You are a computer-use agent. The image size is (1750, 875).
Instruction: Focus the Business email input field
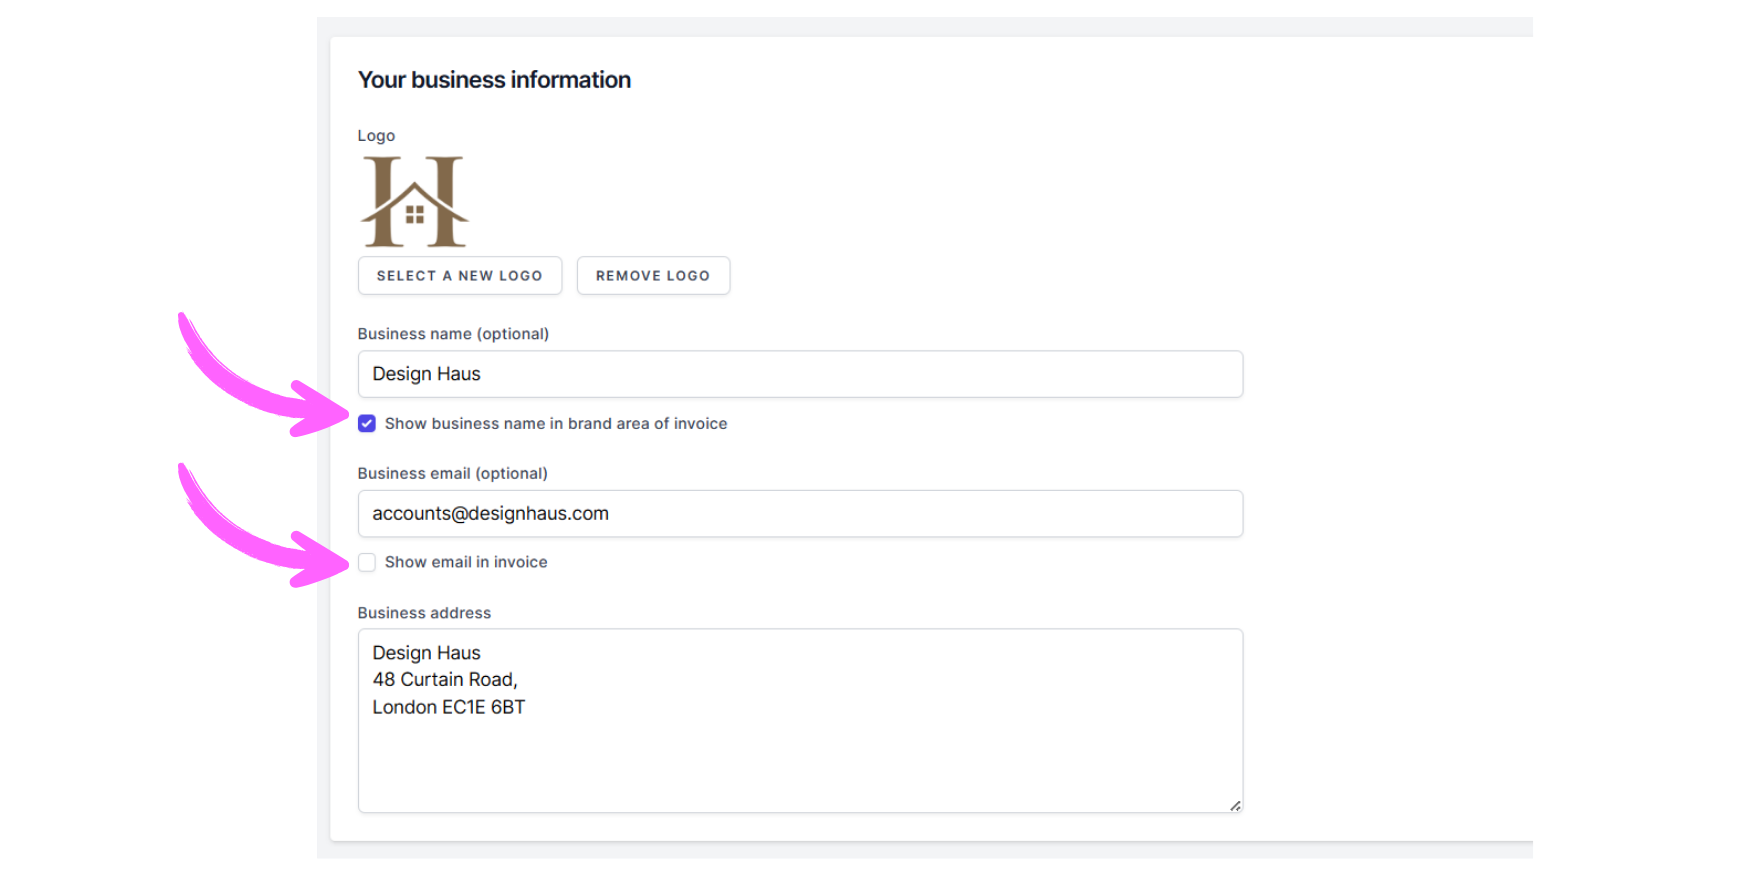tap(800, 514)
